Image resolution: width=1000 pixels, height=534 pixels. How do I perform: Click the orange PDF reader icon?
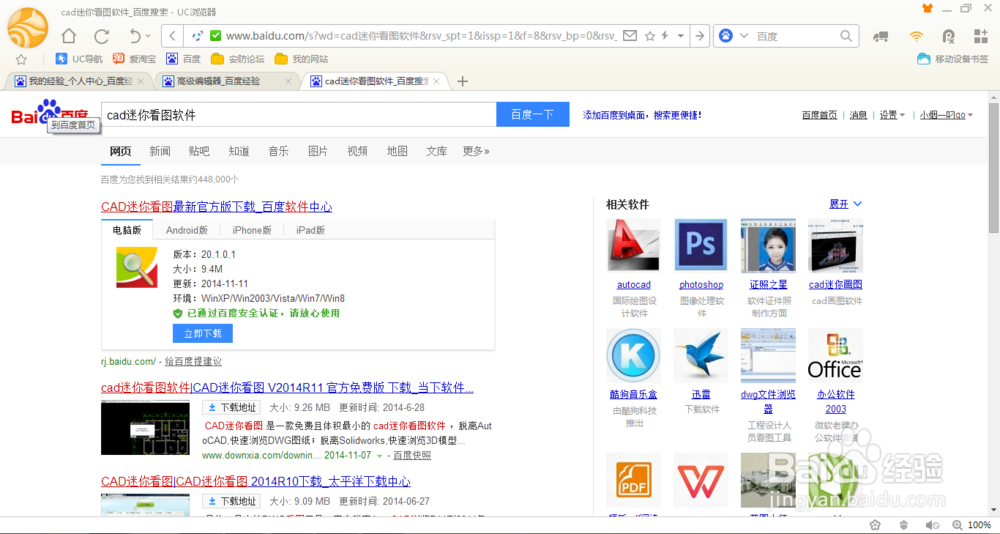[633, 480]
